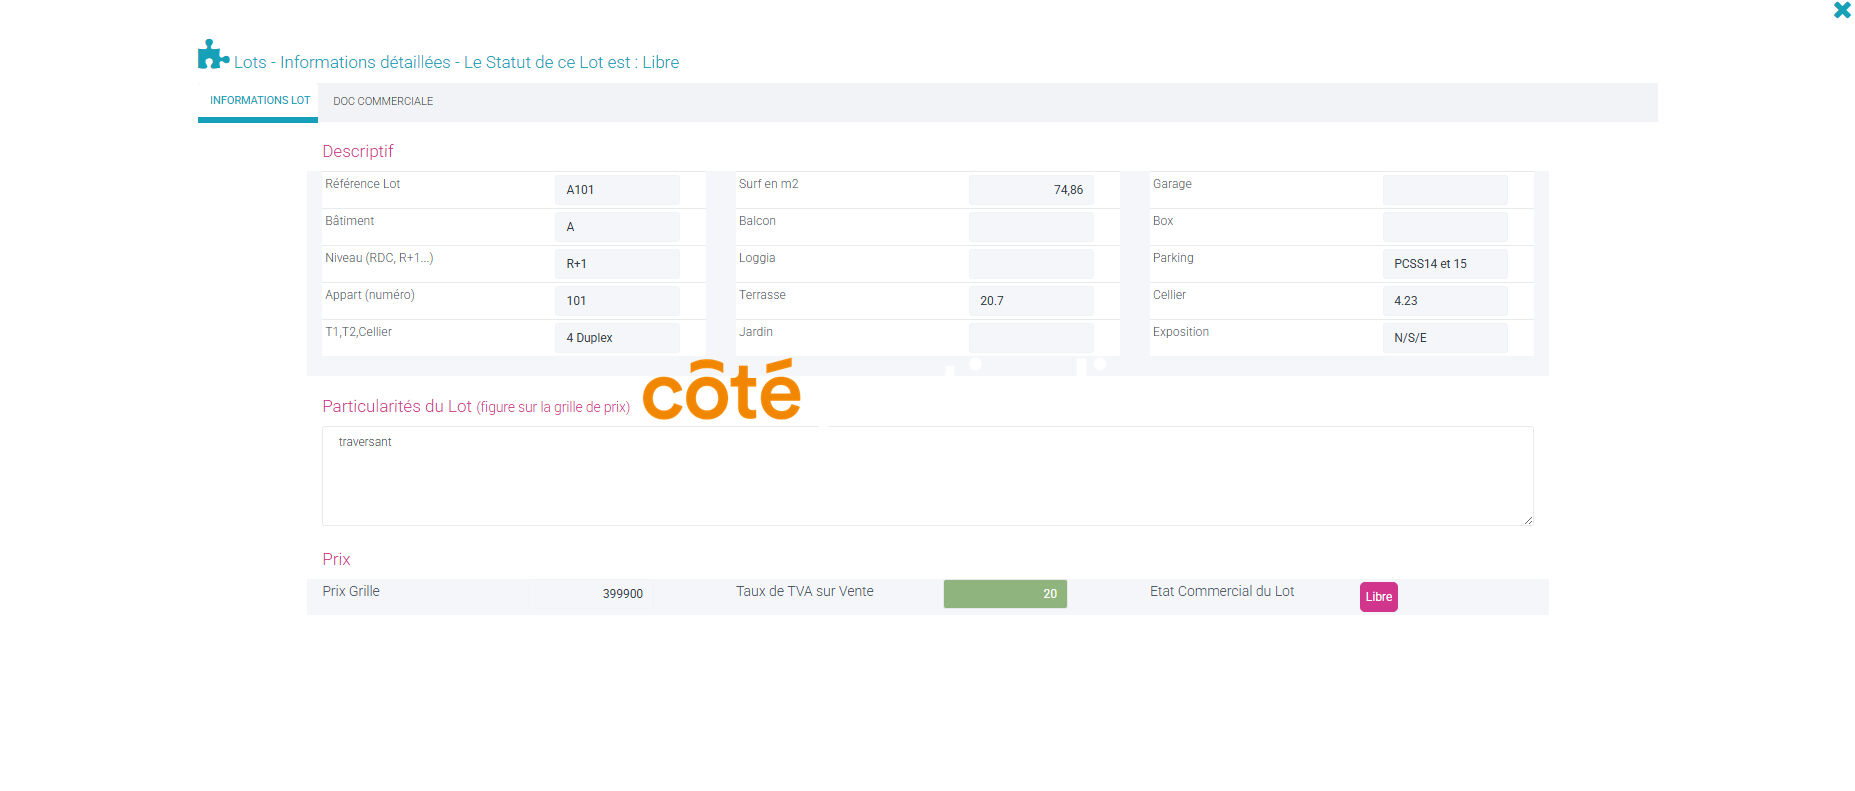Select the Informations Lot tab
The height and width of the screenshot is (791, 1855).
pos(259,101)
